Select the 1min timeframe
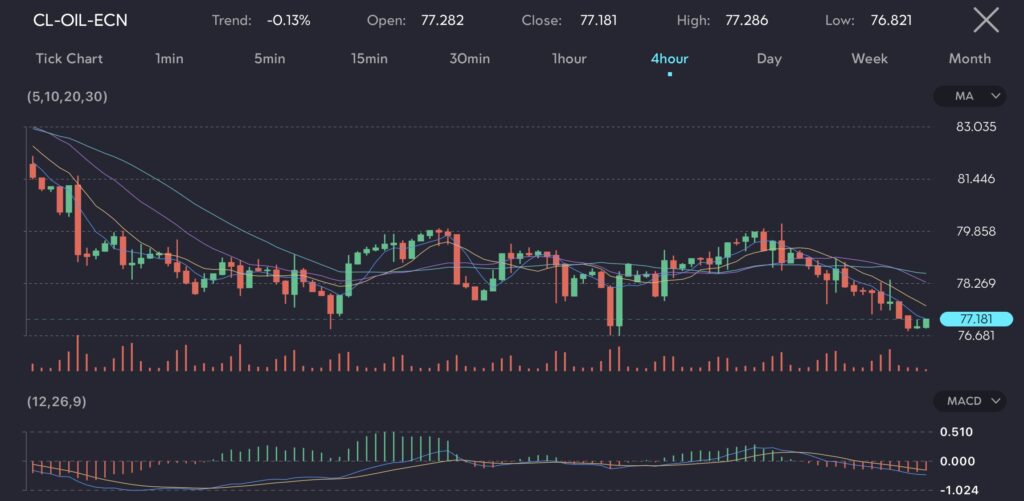The image size is (1024, 501). 169,59
